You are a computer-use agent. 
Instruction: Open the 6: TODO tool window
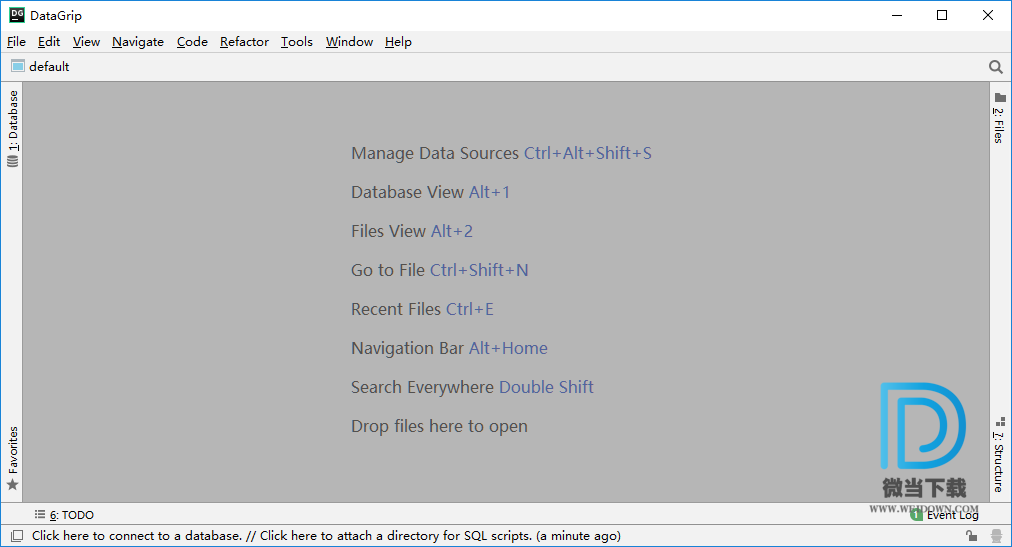pyautogui.click(x=72, y=515)
